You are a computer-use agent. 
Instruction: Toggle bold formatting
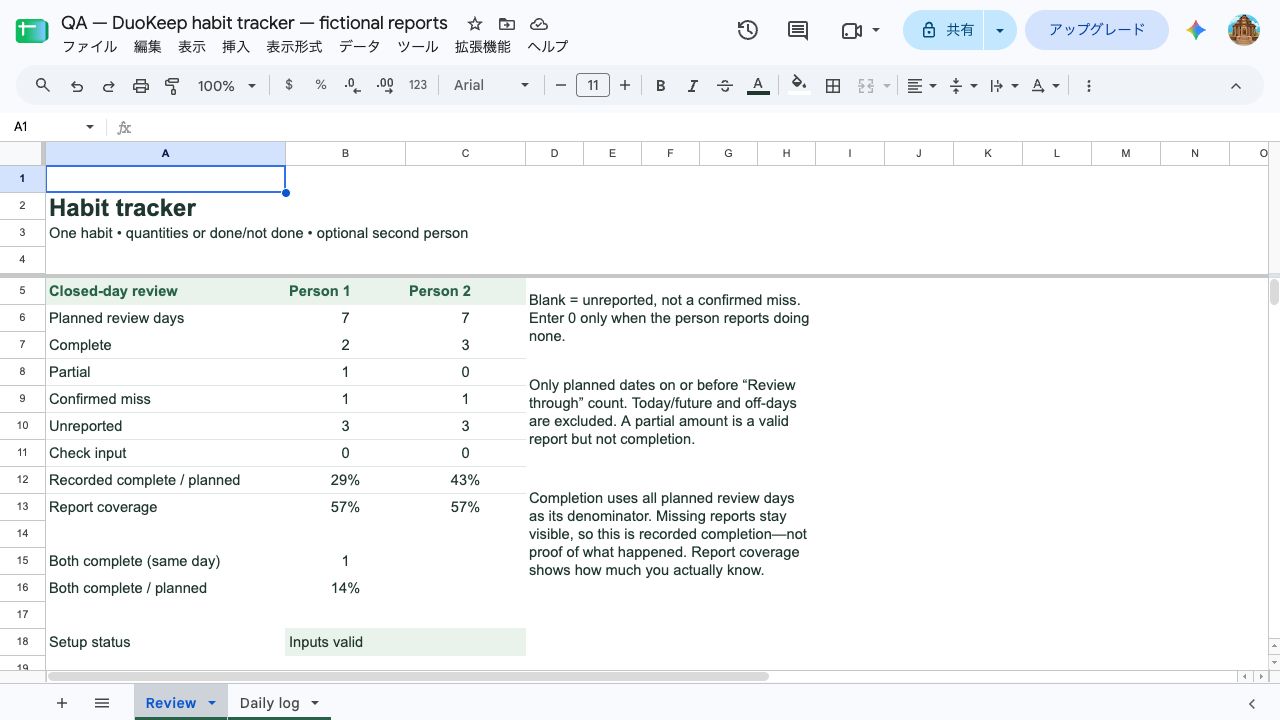pos(660,86)
